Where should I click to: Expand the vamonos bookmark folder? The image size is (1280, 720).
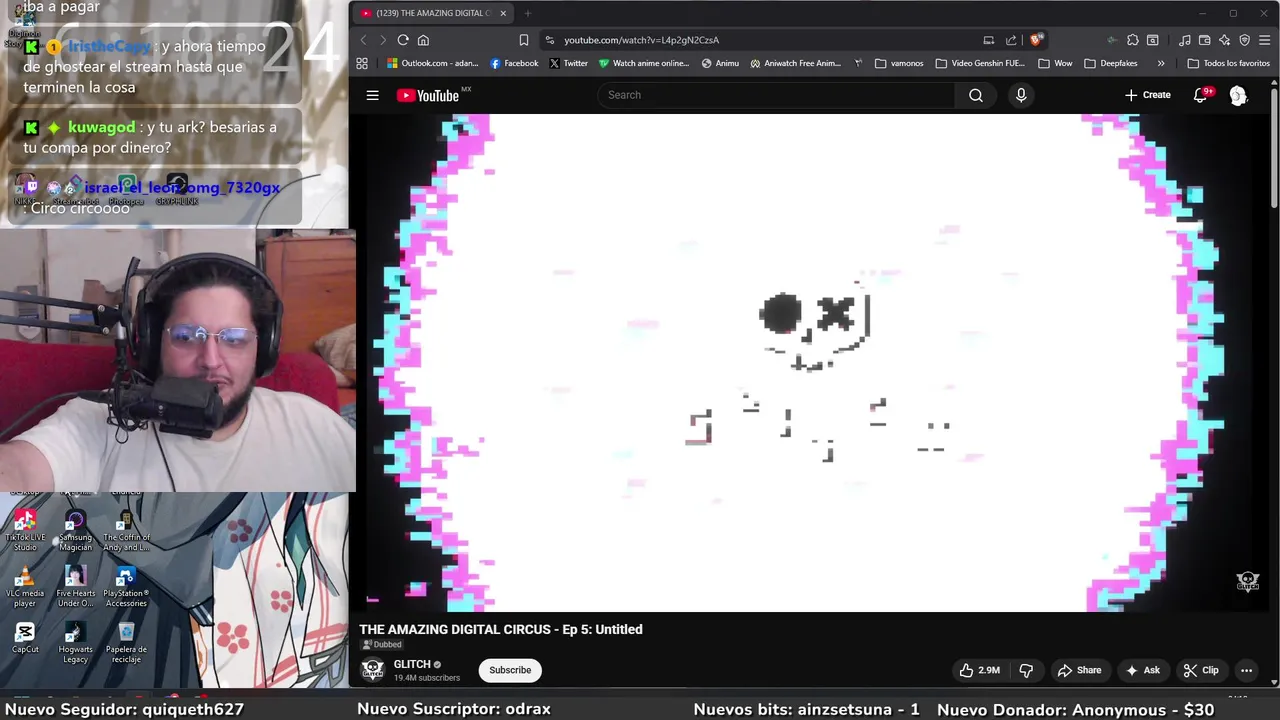899,63
